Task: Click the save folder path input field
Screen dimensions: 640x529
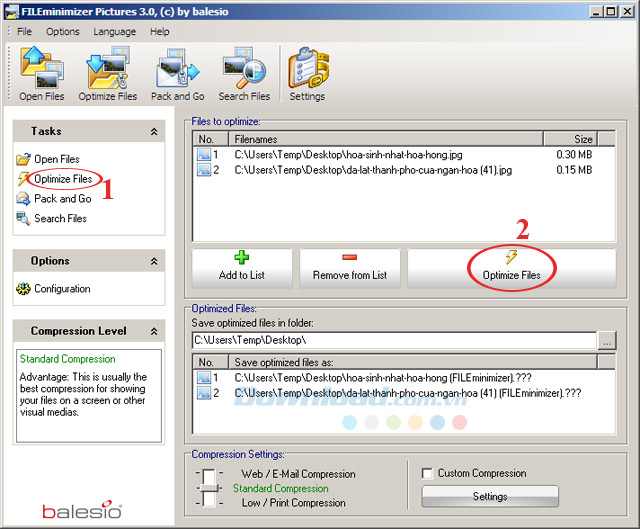Action: pyautogui.click(x=394, y=340)
